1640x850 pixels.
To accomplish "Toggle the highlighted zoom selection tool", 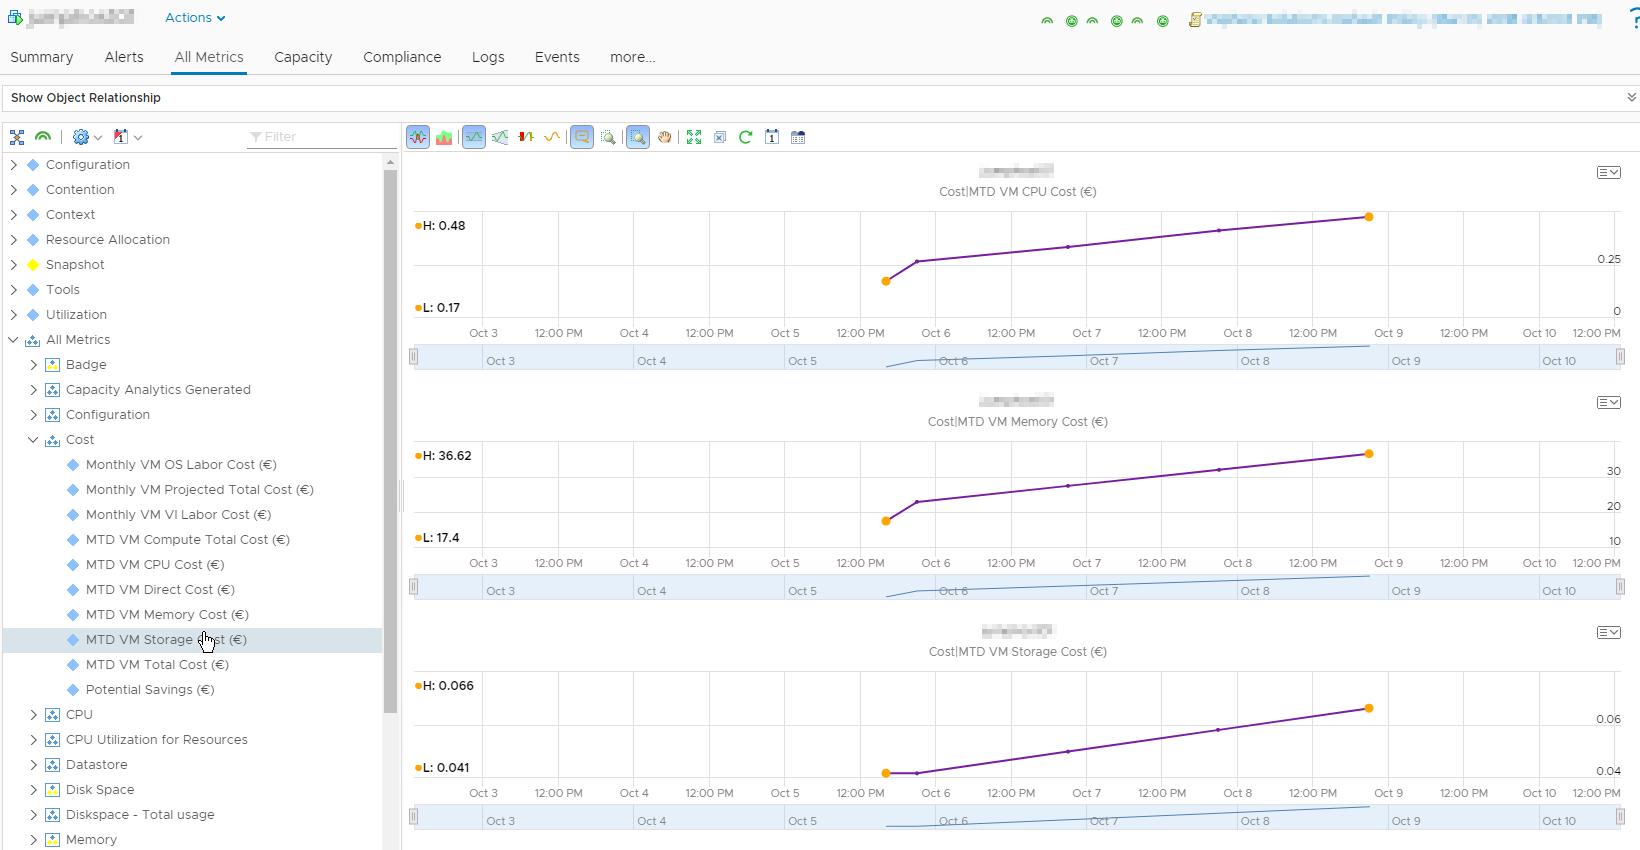I will coord(638,137).
